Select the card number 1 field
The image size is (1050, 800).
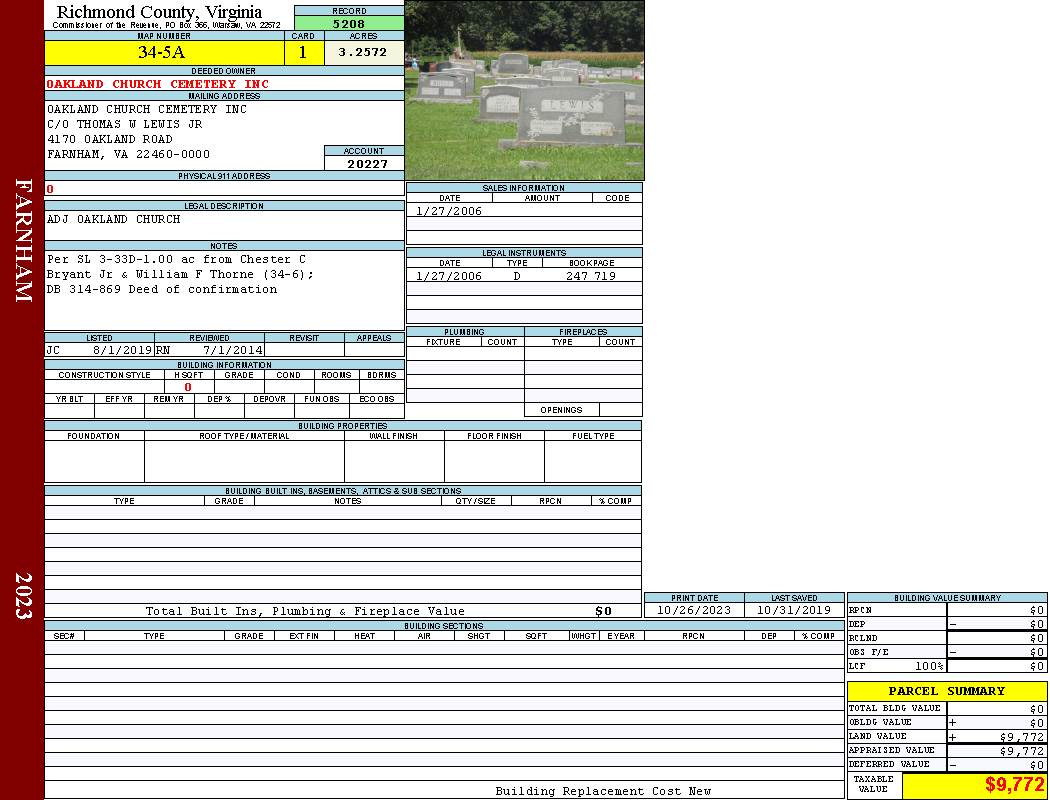(x=303, y=53)
